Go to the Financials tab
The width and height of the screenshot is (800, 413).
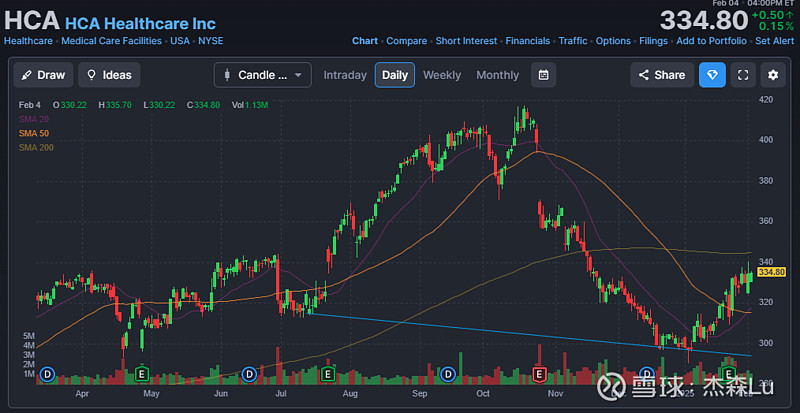527,41
